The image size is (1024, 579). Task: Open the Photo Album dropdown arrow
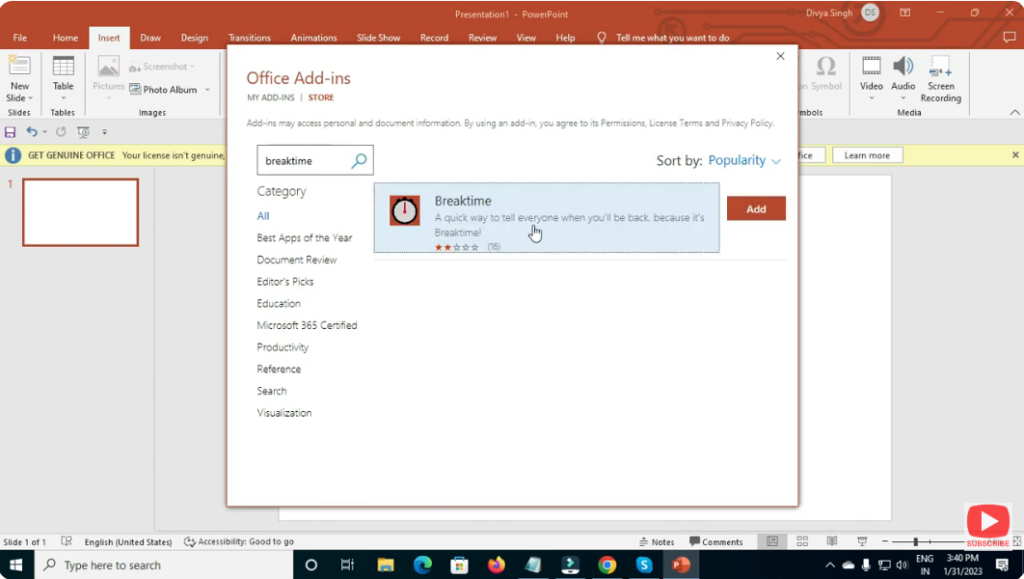[x=208, y=90]
